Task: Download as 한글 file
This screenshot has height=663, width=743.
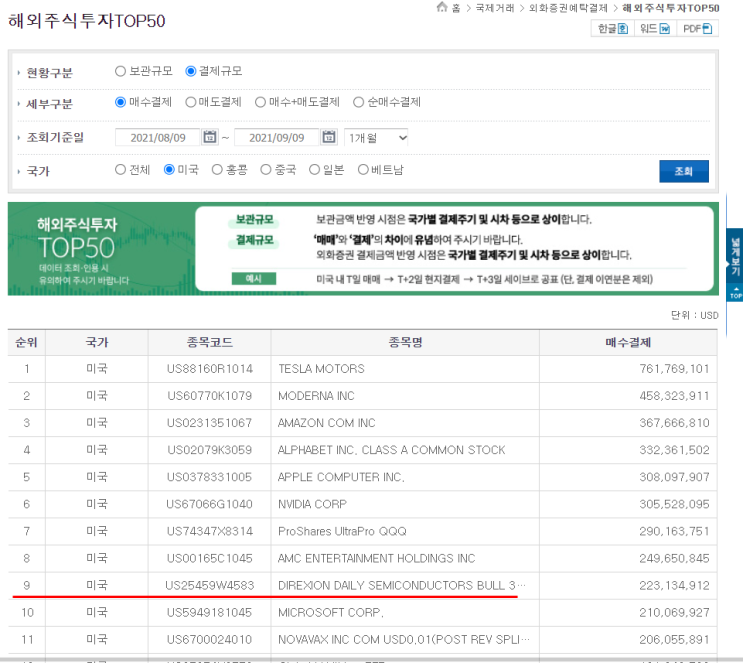Action: [x=613, y=29]
